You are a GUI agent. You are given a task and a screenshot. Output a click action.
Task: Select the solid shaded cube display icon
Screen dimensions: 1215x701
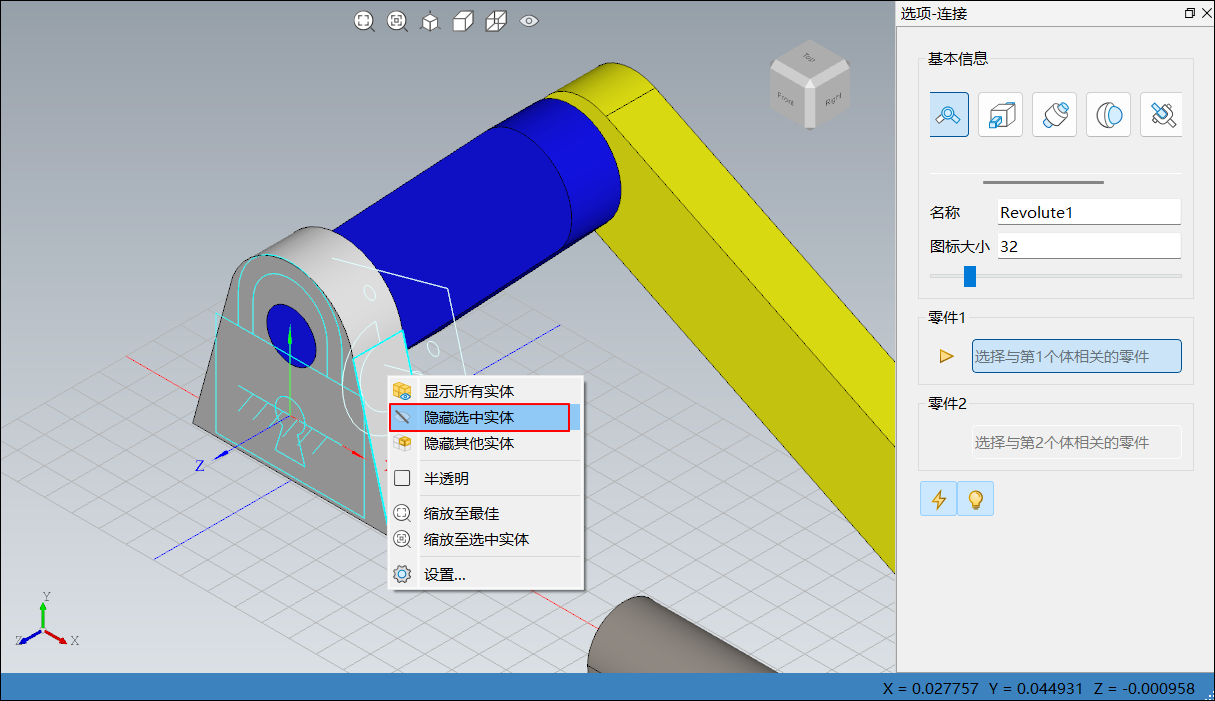[x=462, y=21]
